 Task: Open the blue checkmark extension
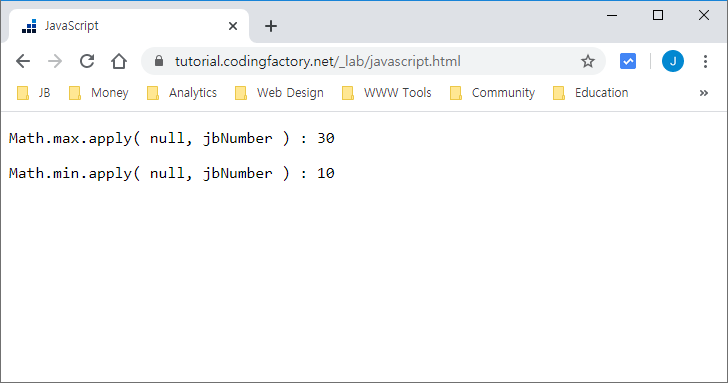tap(628, 61)
